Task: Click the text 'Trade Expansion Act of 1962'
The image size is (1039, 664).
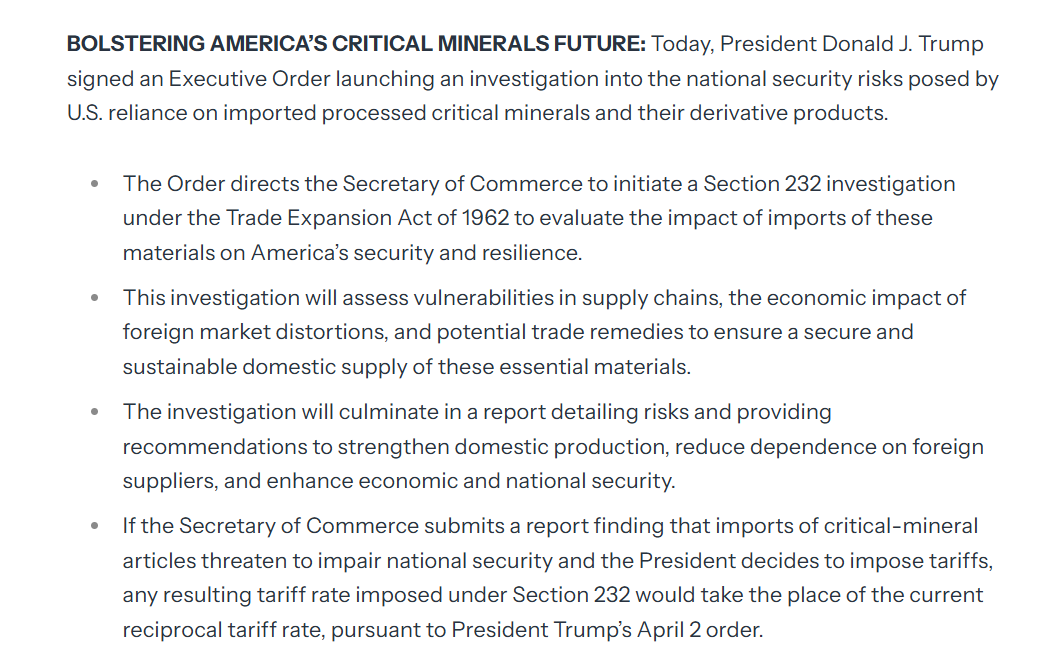Action: tap(368, 218)
